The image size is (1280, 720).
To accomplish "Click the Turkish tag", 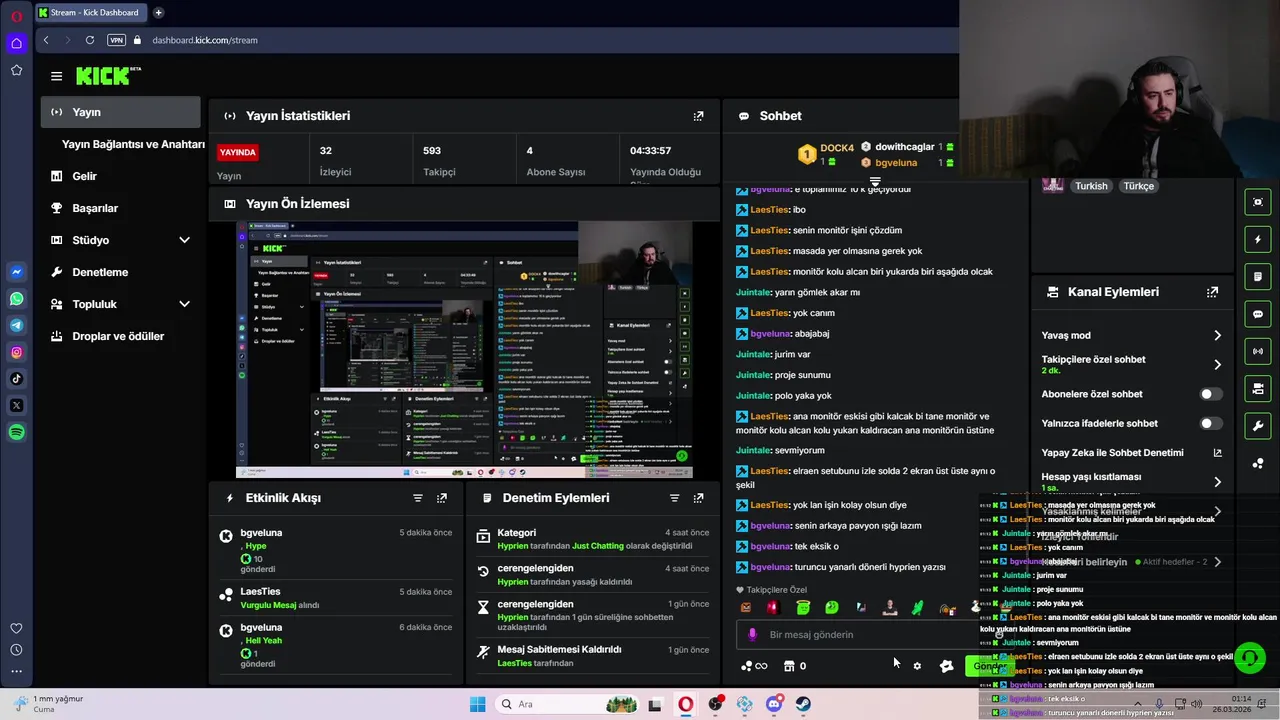I will pyautogui.click(x=1091, y=186).
